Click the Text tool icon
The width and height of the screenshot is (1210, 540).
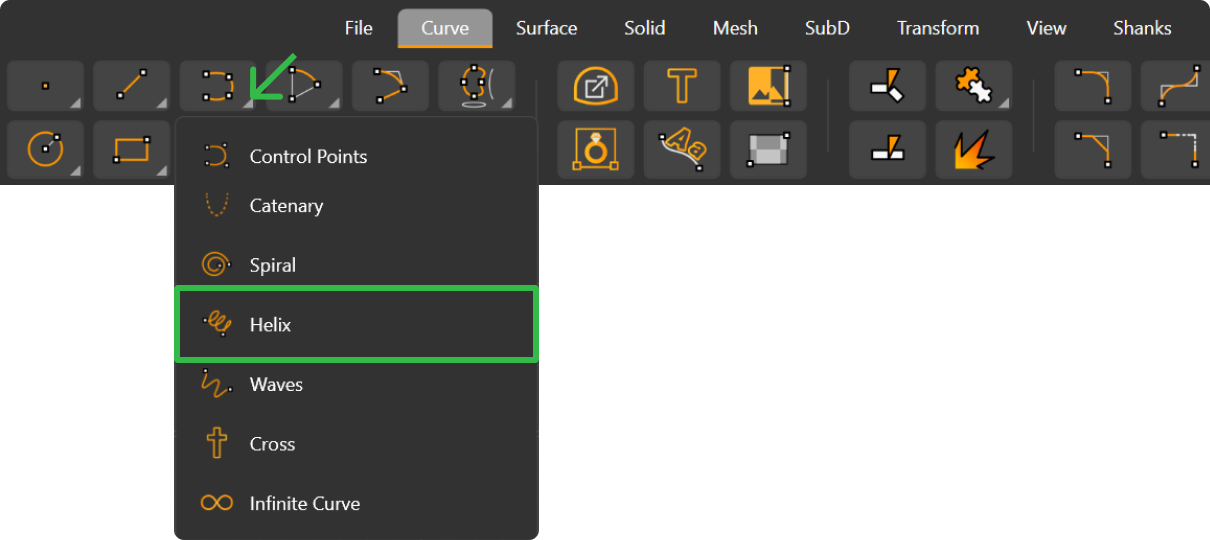[682, 86]
